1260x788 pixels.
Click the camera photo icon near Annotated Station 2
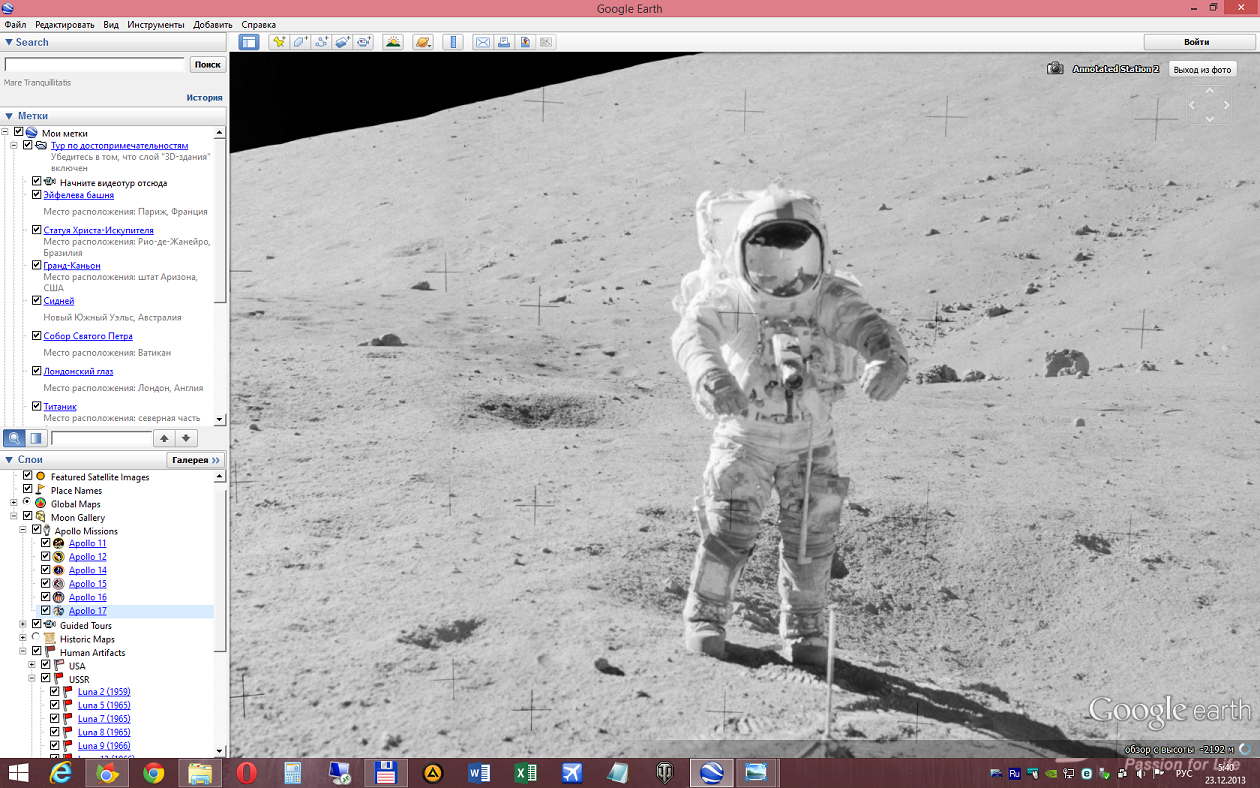coord(1055,69)
